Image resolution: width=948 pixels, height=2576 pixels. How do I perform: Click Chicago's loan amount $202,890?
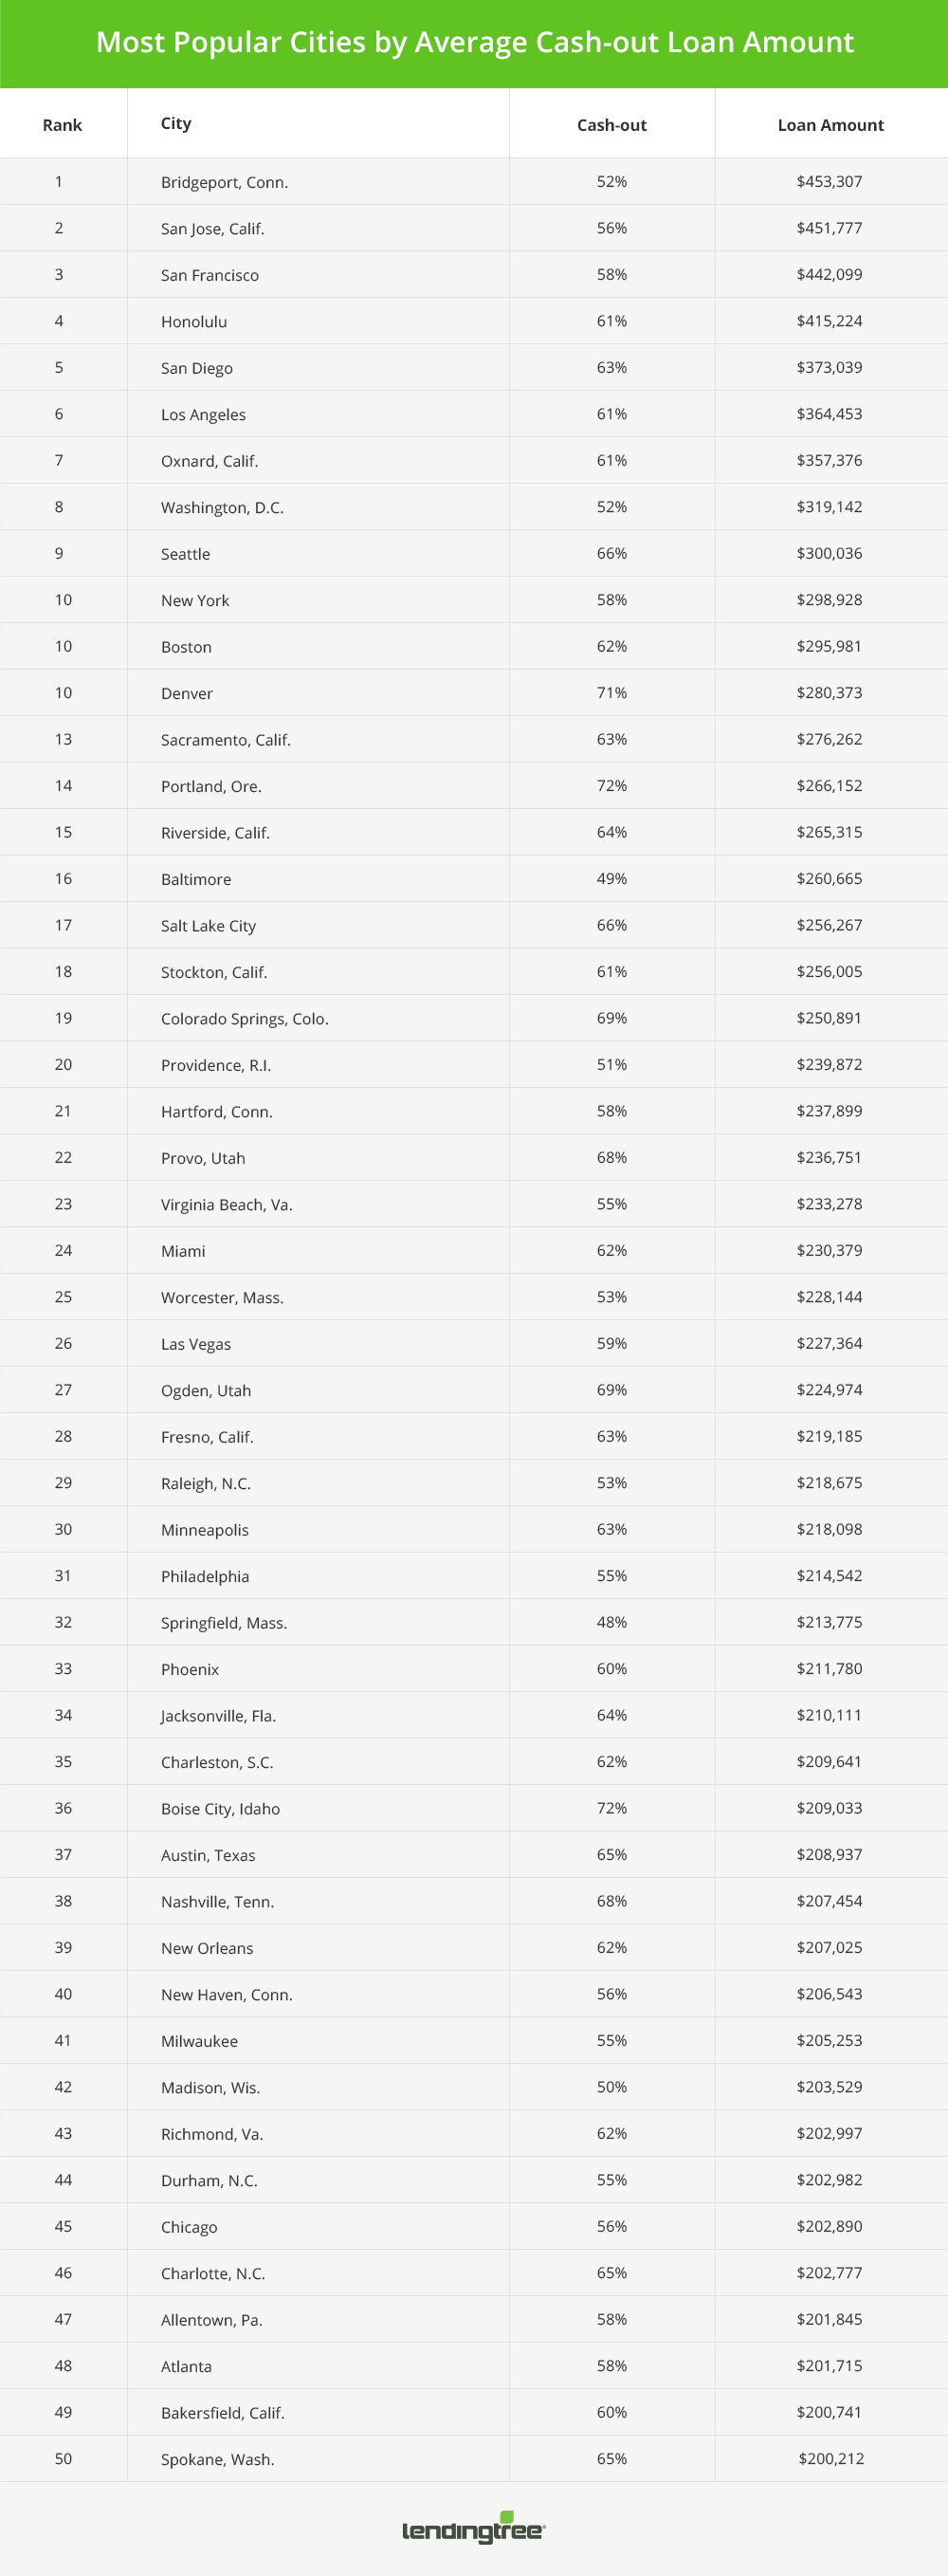click(x=829, y=2227)
